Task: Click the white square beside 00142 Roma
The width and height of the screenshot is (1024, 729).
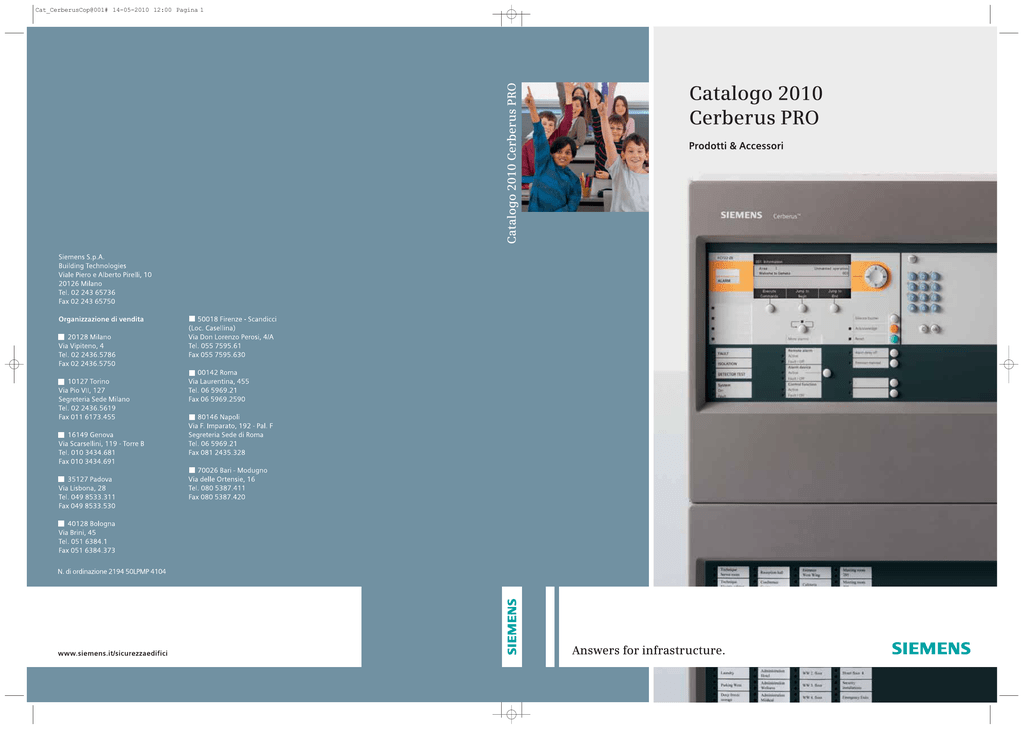Action: click(192, 372)
